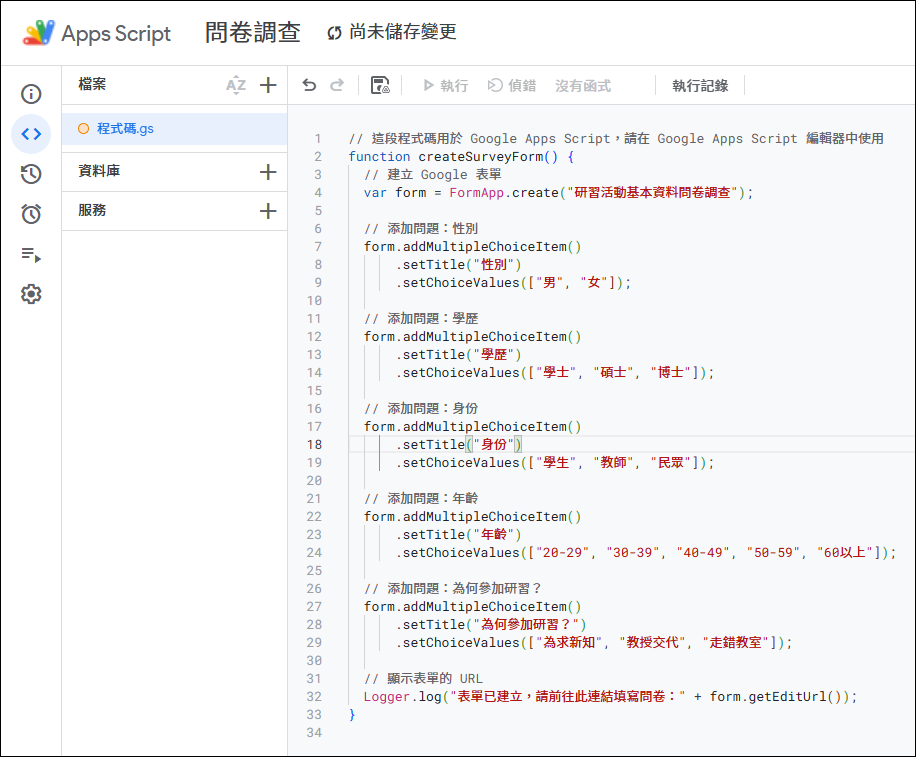
Task: Sort files alphabetically with AZ icon
Action: [x=236, y=85]
